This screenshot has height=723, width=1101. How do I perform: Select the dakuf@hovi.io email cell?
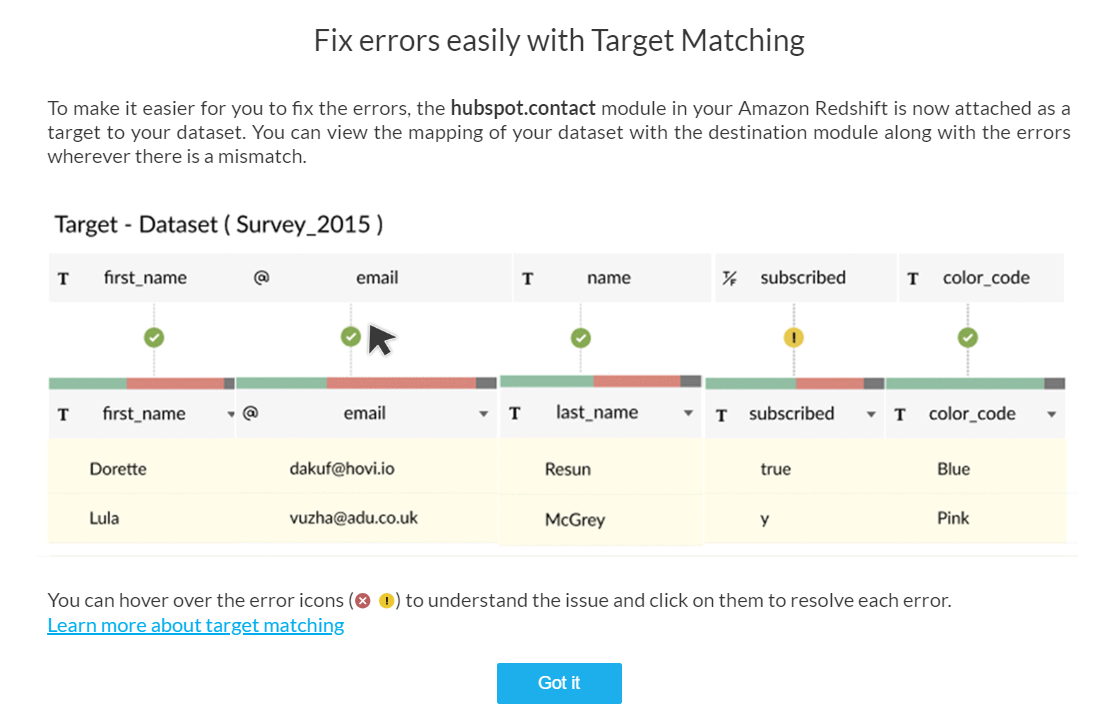point(342,468)
